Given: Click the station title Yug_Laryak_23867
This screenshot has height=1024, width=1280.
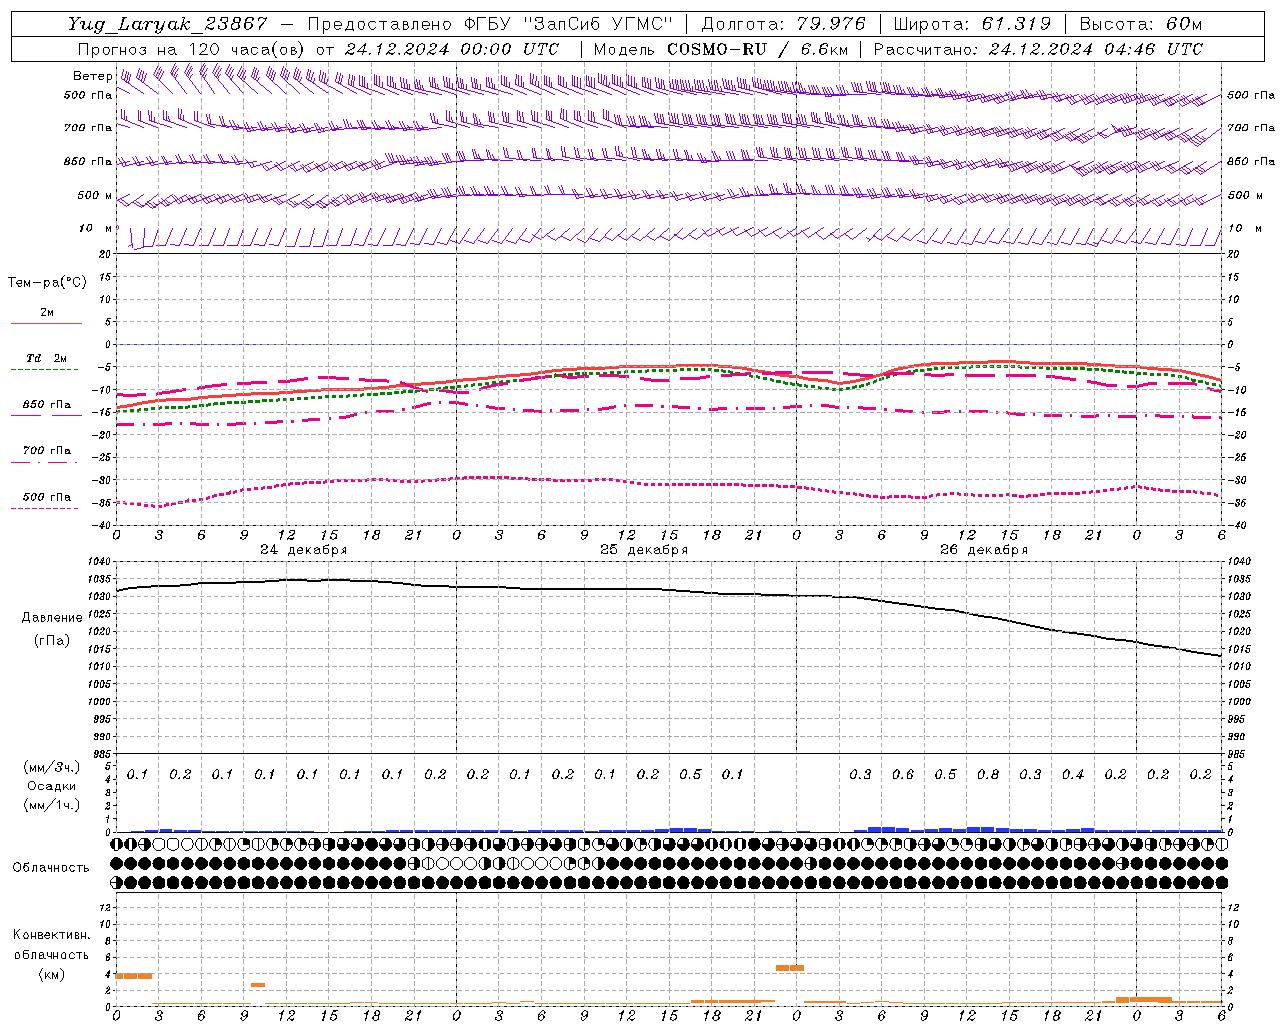Looking at the screenshot, I should pyautogui.click(x=168, y=24).
